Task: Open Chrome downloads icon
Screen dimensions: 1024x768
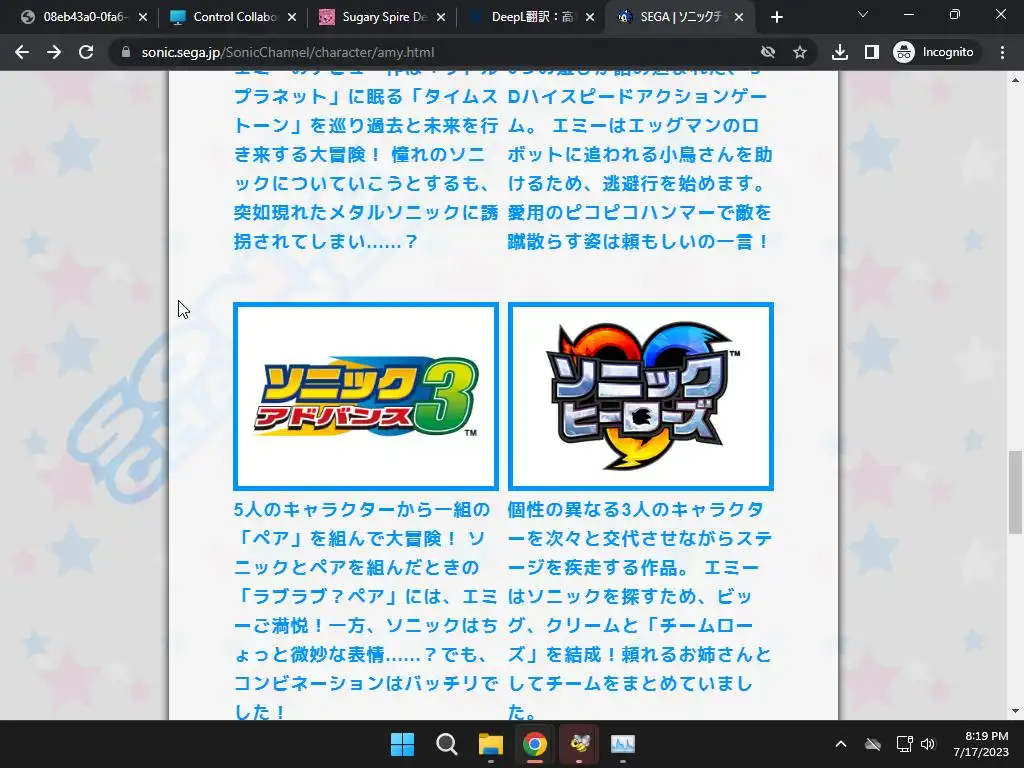Action: tap(840, 52)
